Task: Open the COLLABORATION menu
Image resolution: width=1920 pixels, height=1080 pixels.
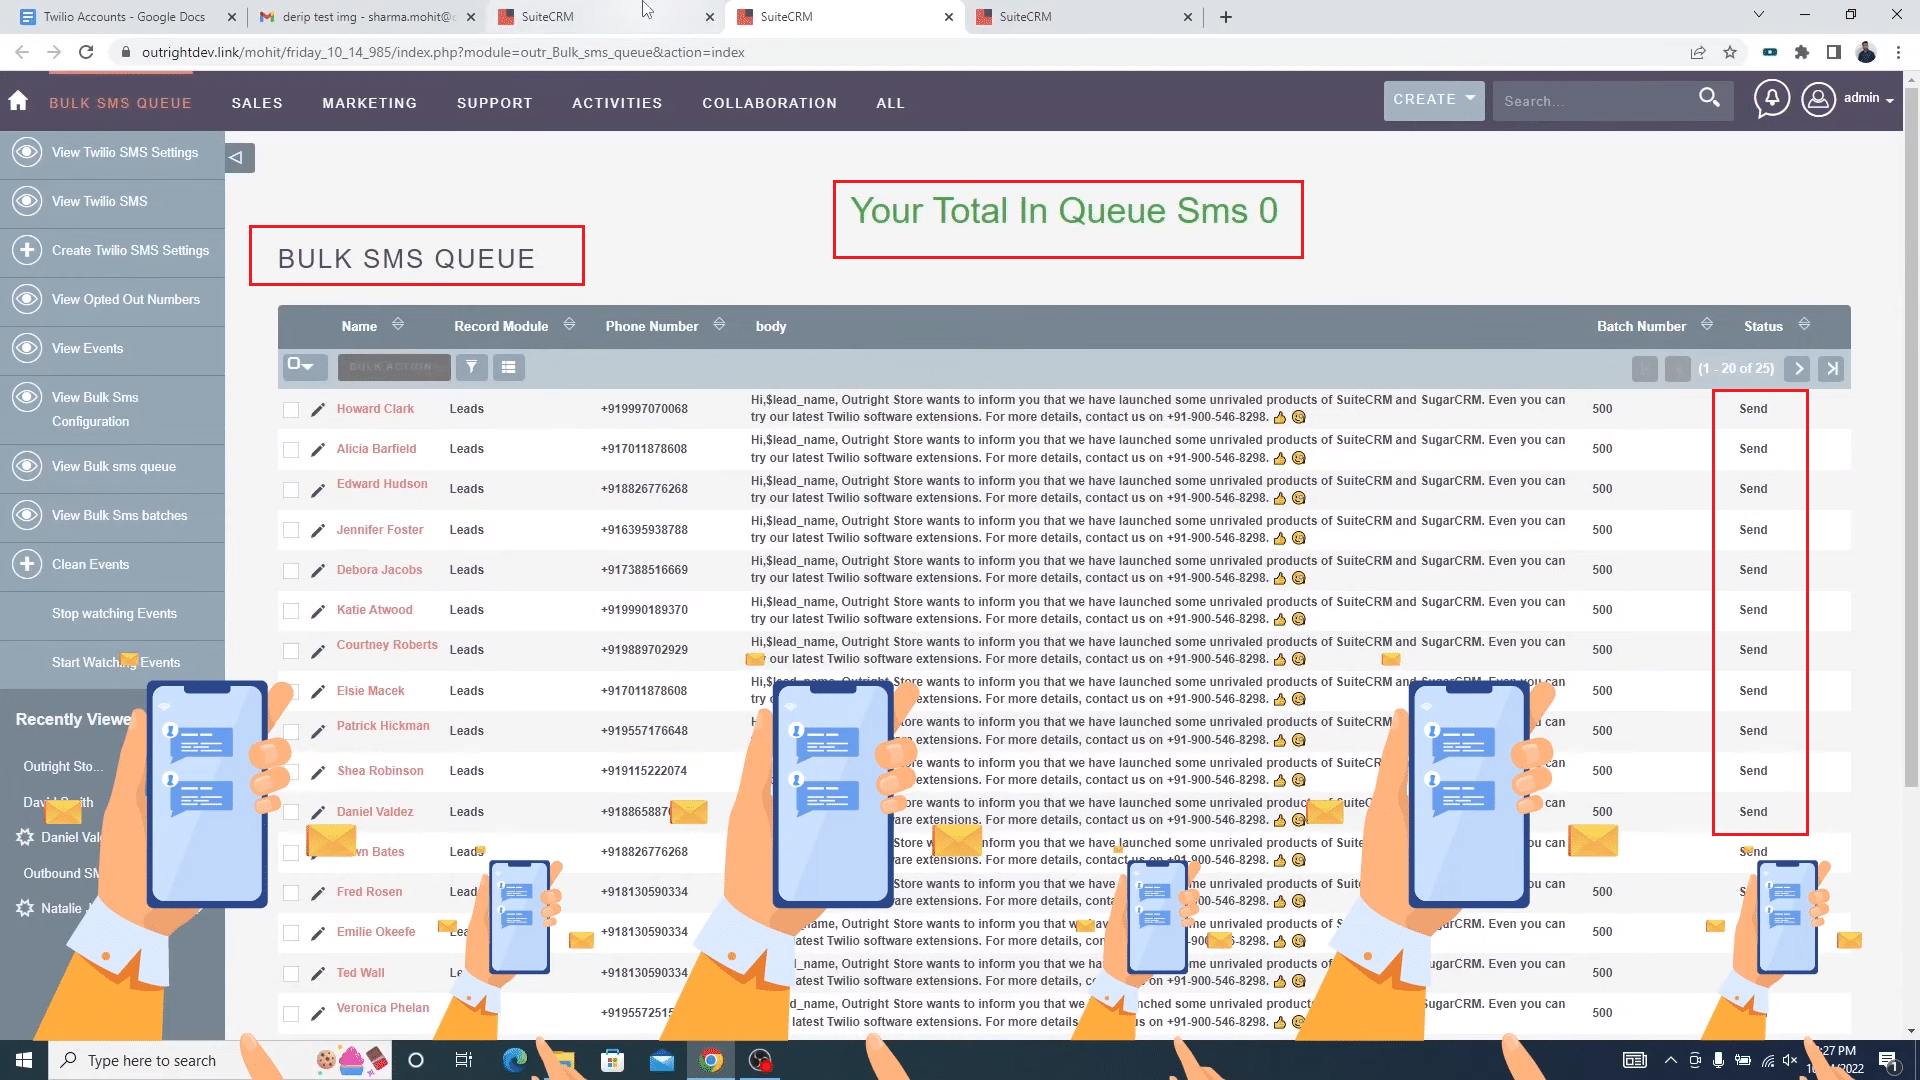Action: coord(769,103)
